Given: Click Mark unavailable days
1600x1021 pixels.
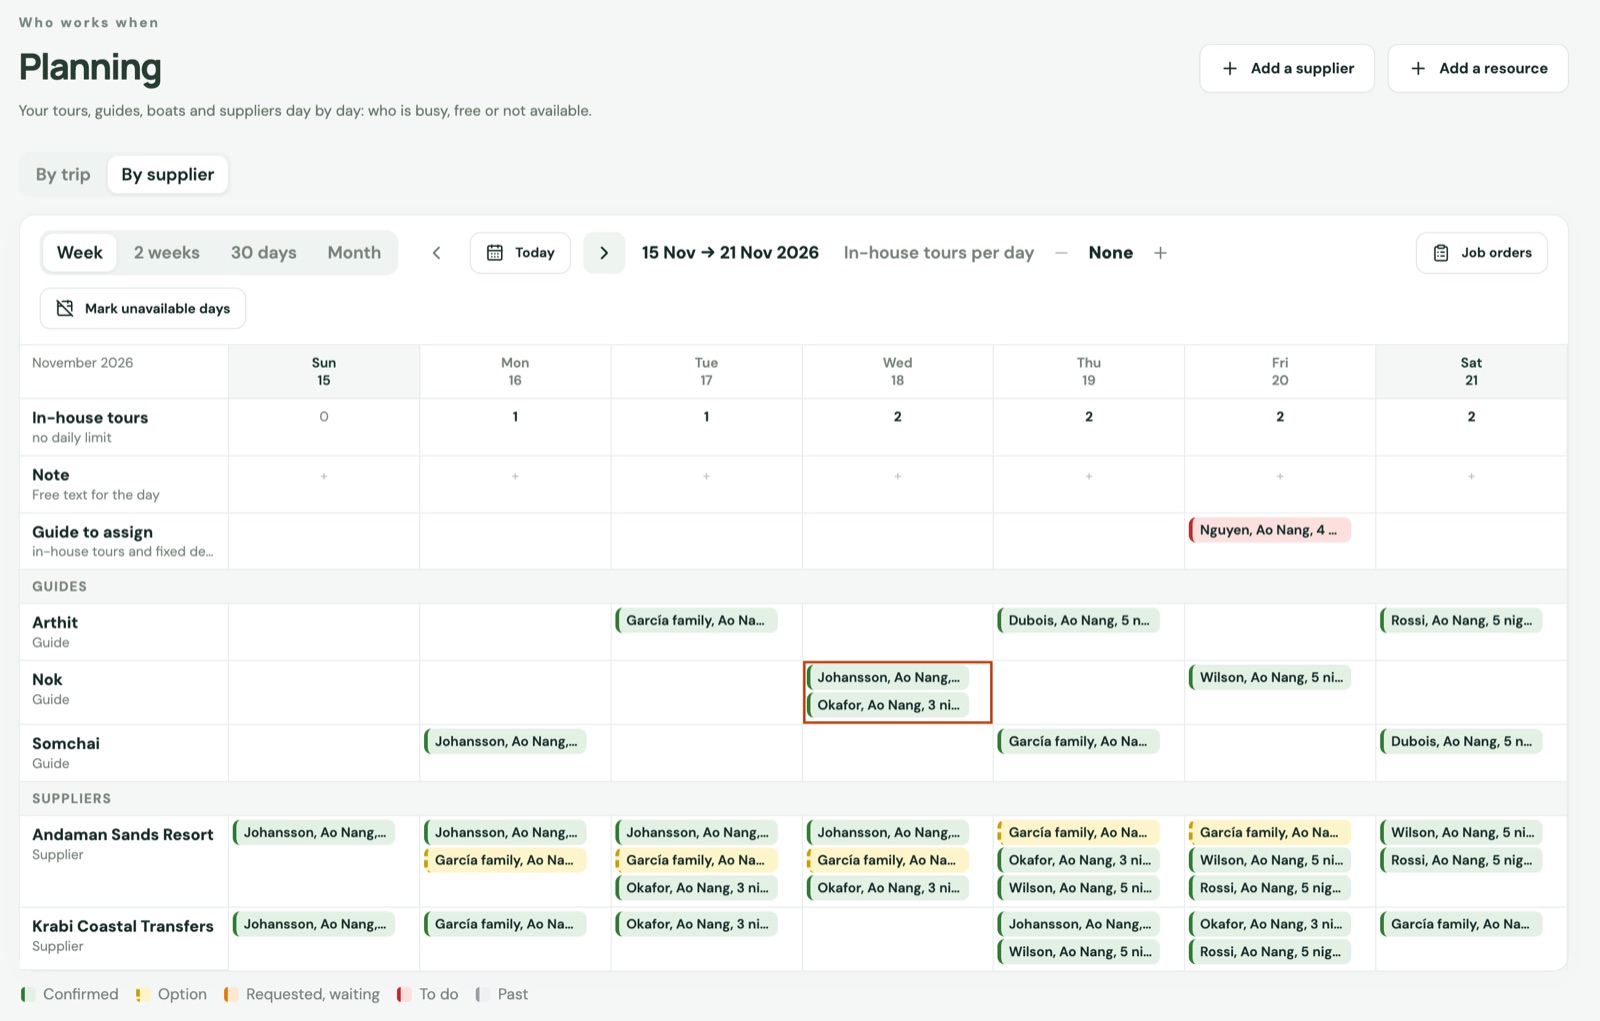Looking at the screenshot, I should [x=143, y=308].
